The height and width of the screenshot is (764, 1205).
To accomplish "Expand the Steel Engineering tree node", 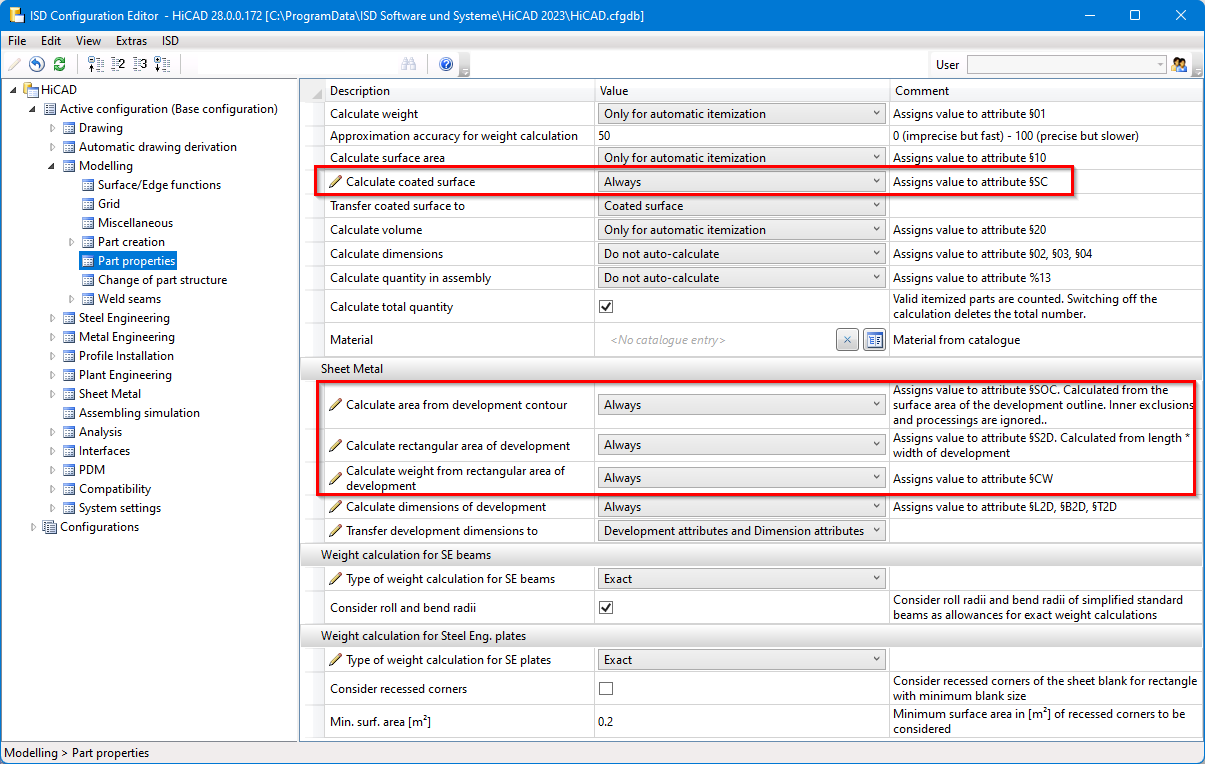I will 53,318.
